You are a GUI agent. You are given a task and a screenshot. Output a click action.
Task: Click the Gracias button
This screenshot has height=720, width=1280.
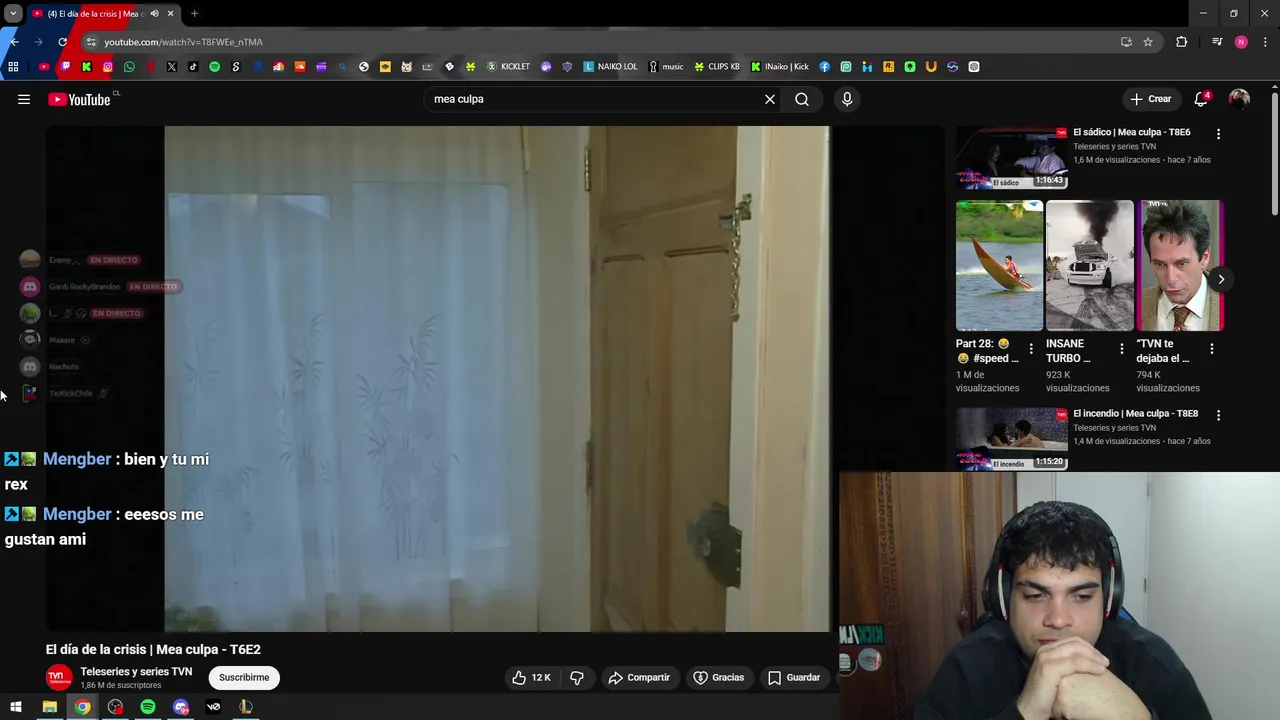pyautogui.click(x=718, y=677)
